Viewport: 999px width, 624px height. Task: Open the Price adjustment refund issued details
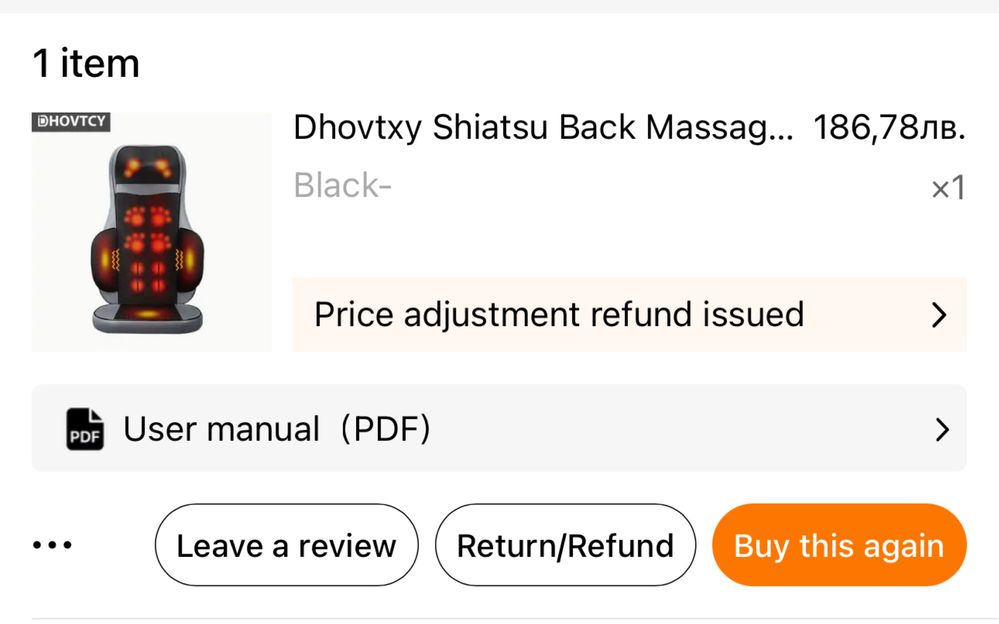[x=629, y=314]
